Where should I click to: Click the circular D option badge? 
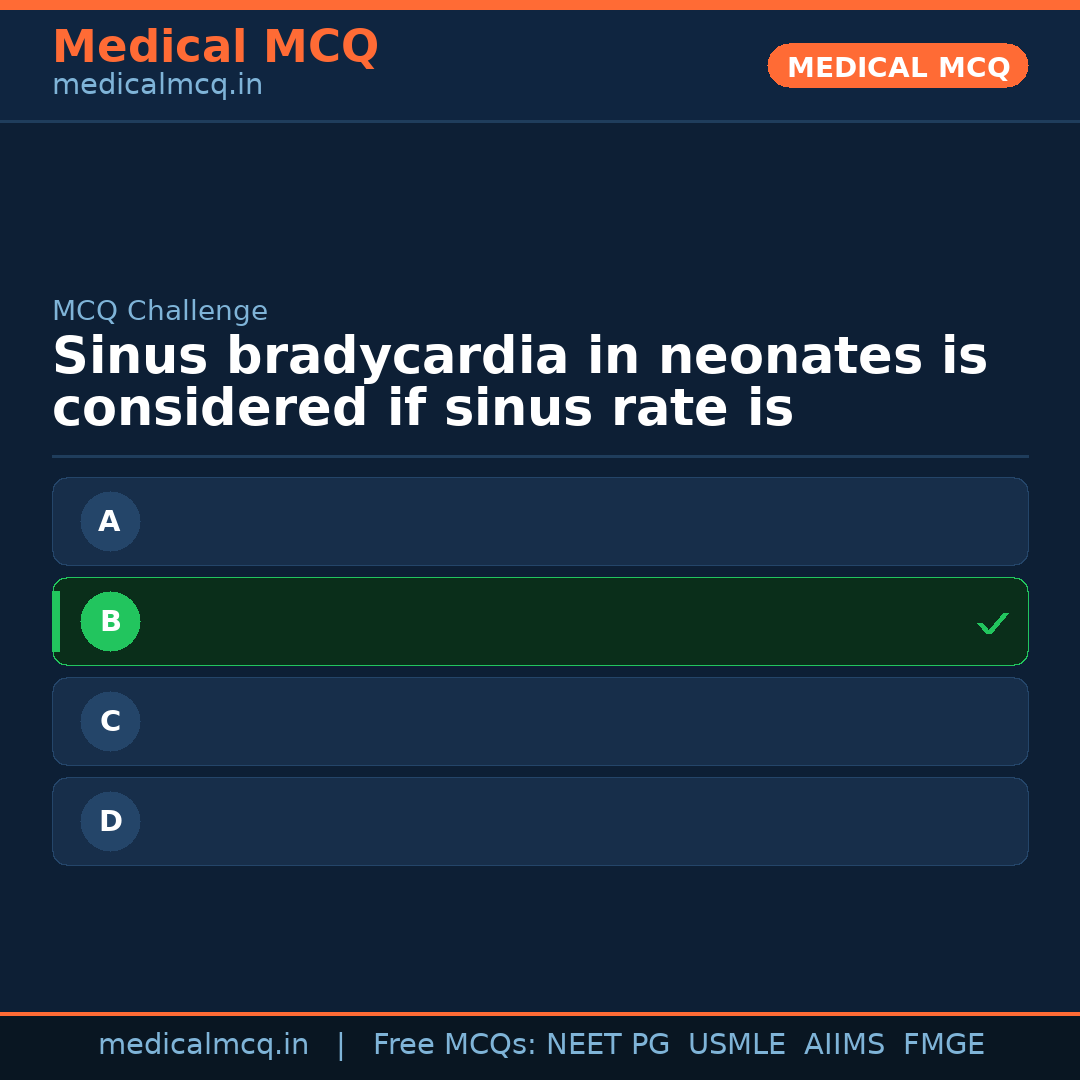[x=110, y=821]
